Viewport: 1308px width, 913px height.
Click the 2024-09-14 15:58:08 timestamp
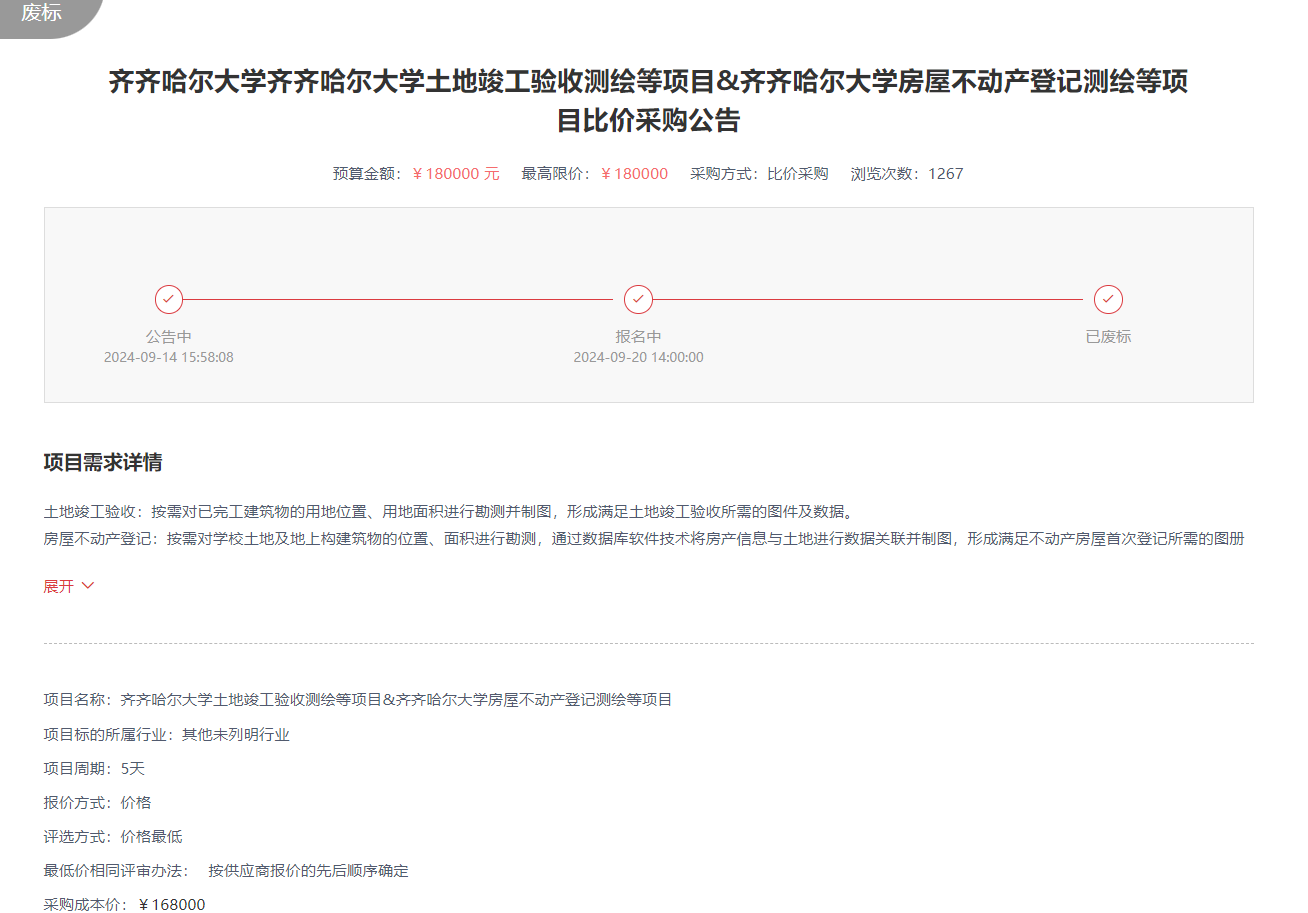[x=169, y=357]
